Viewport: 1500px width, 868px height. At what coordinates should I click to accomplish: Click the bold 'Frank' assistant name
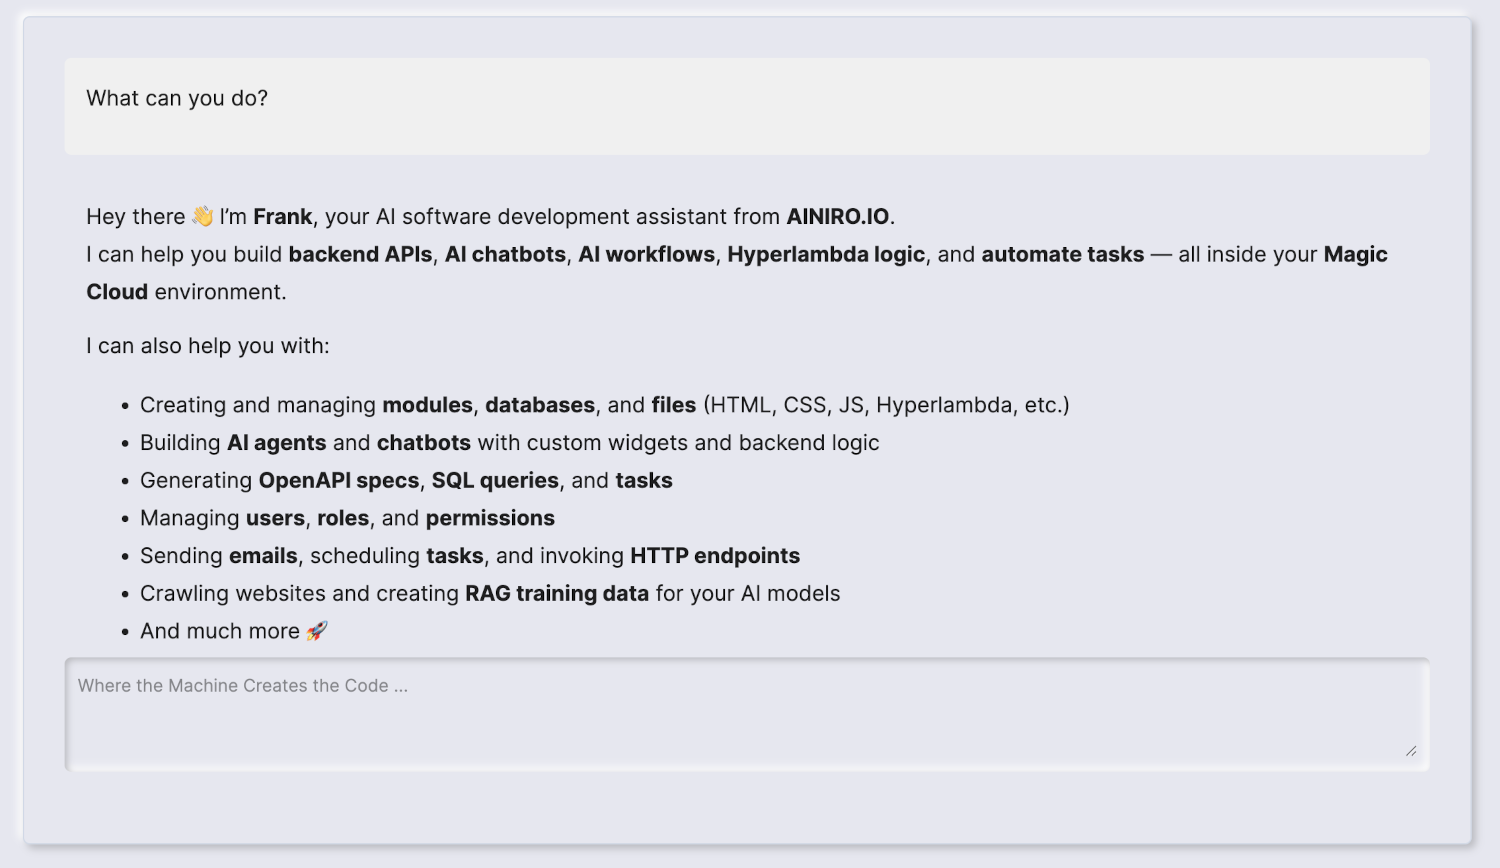pos(282,216)
